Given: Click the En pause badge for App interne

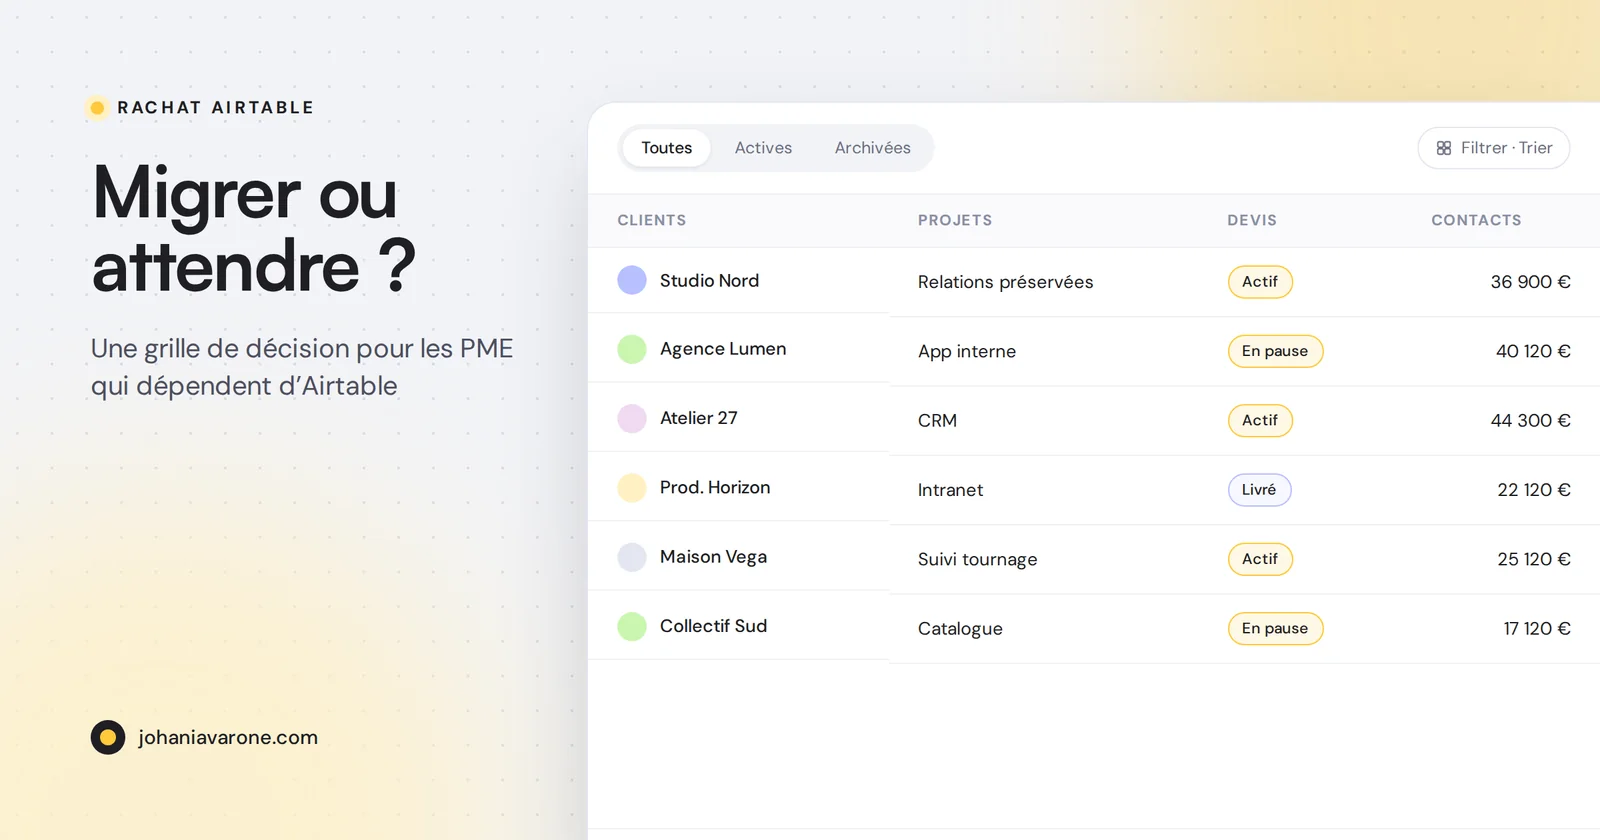Looking at the screenshot, I should 1275,351.
